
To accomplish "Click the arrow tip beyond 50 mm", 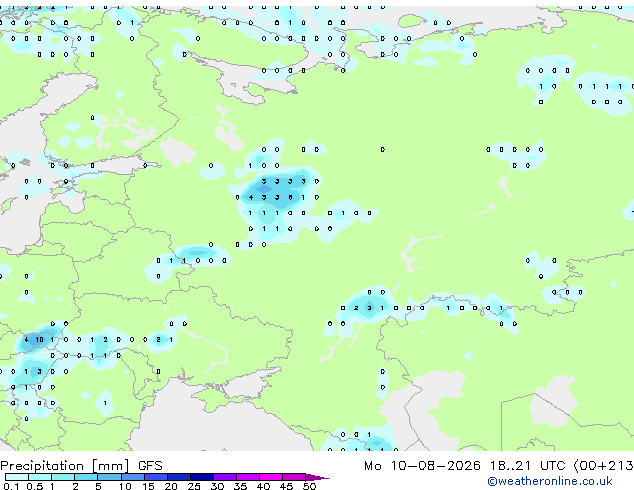I will coord(317,477).
